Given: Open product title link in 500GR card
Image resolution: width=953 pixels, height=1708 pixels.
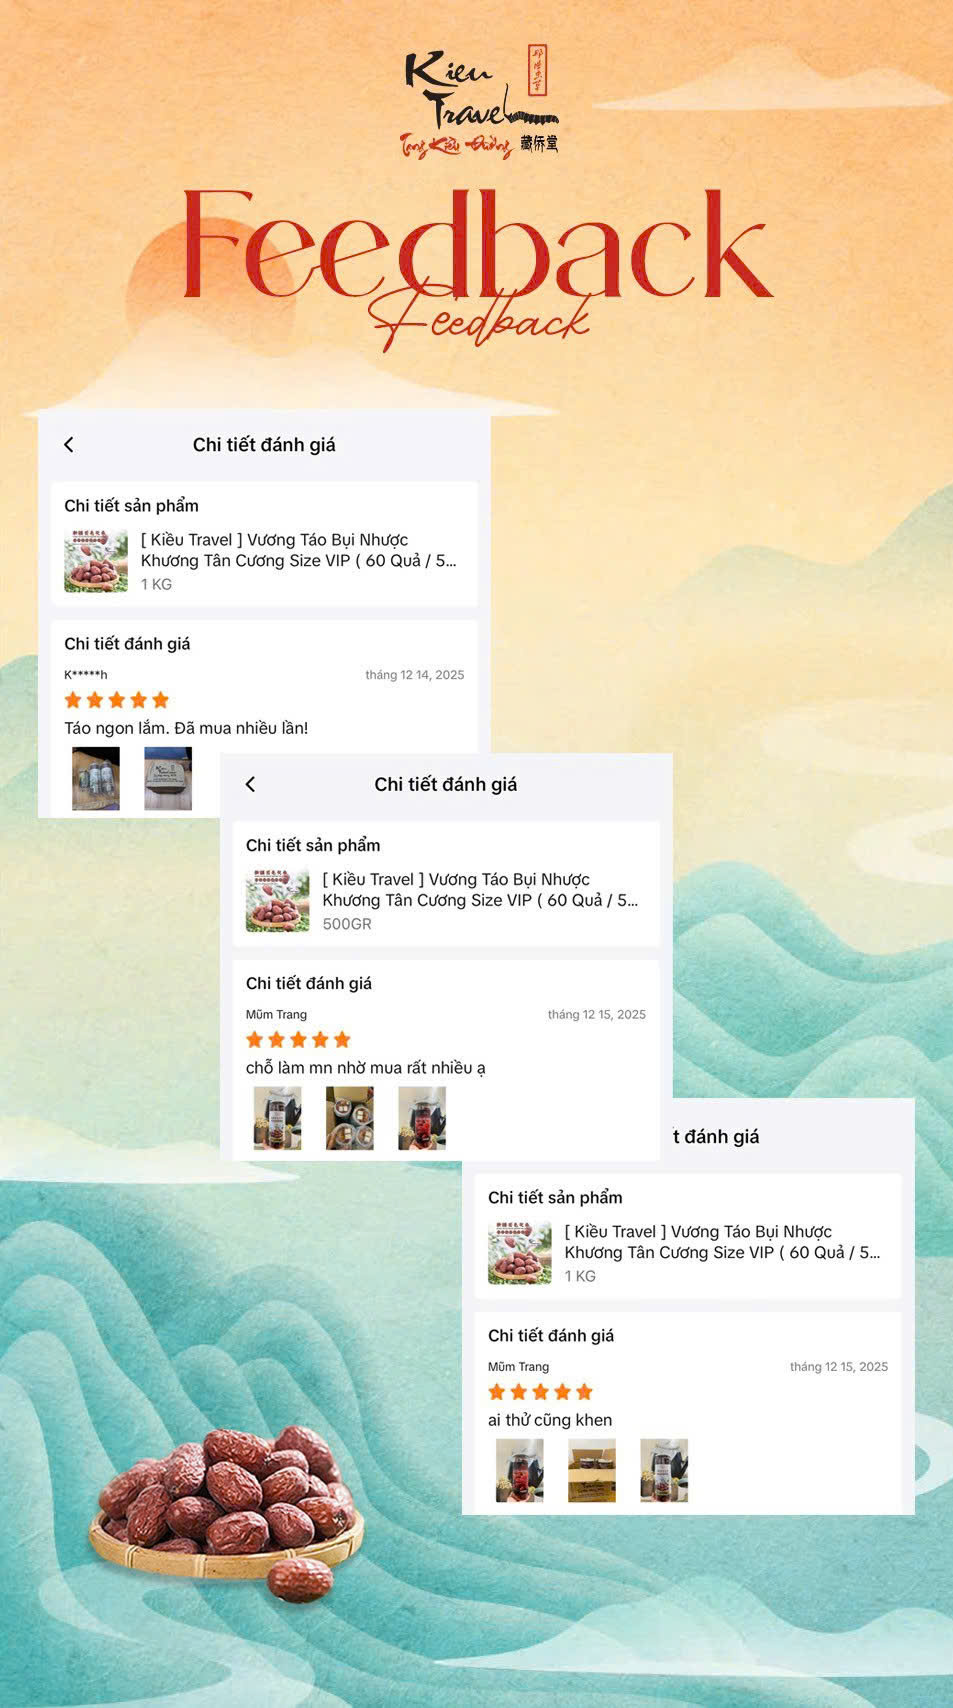Looking at the screenshot, I should tap(480, 890).
